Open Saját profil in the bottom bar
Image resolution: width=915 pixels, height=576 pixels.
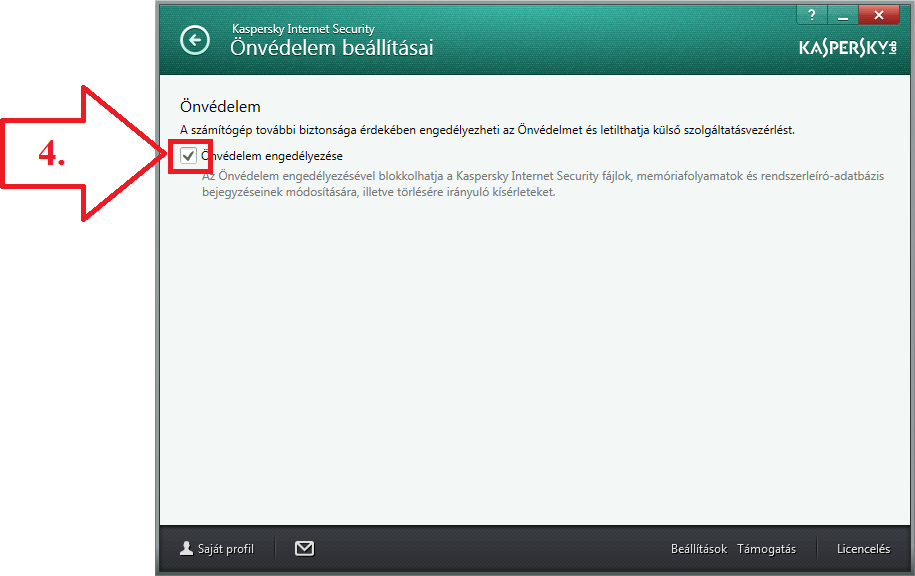224,549
